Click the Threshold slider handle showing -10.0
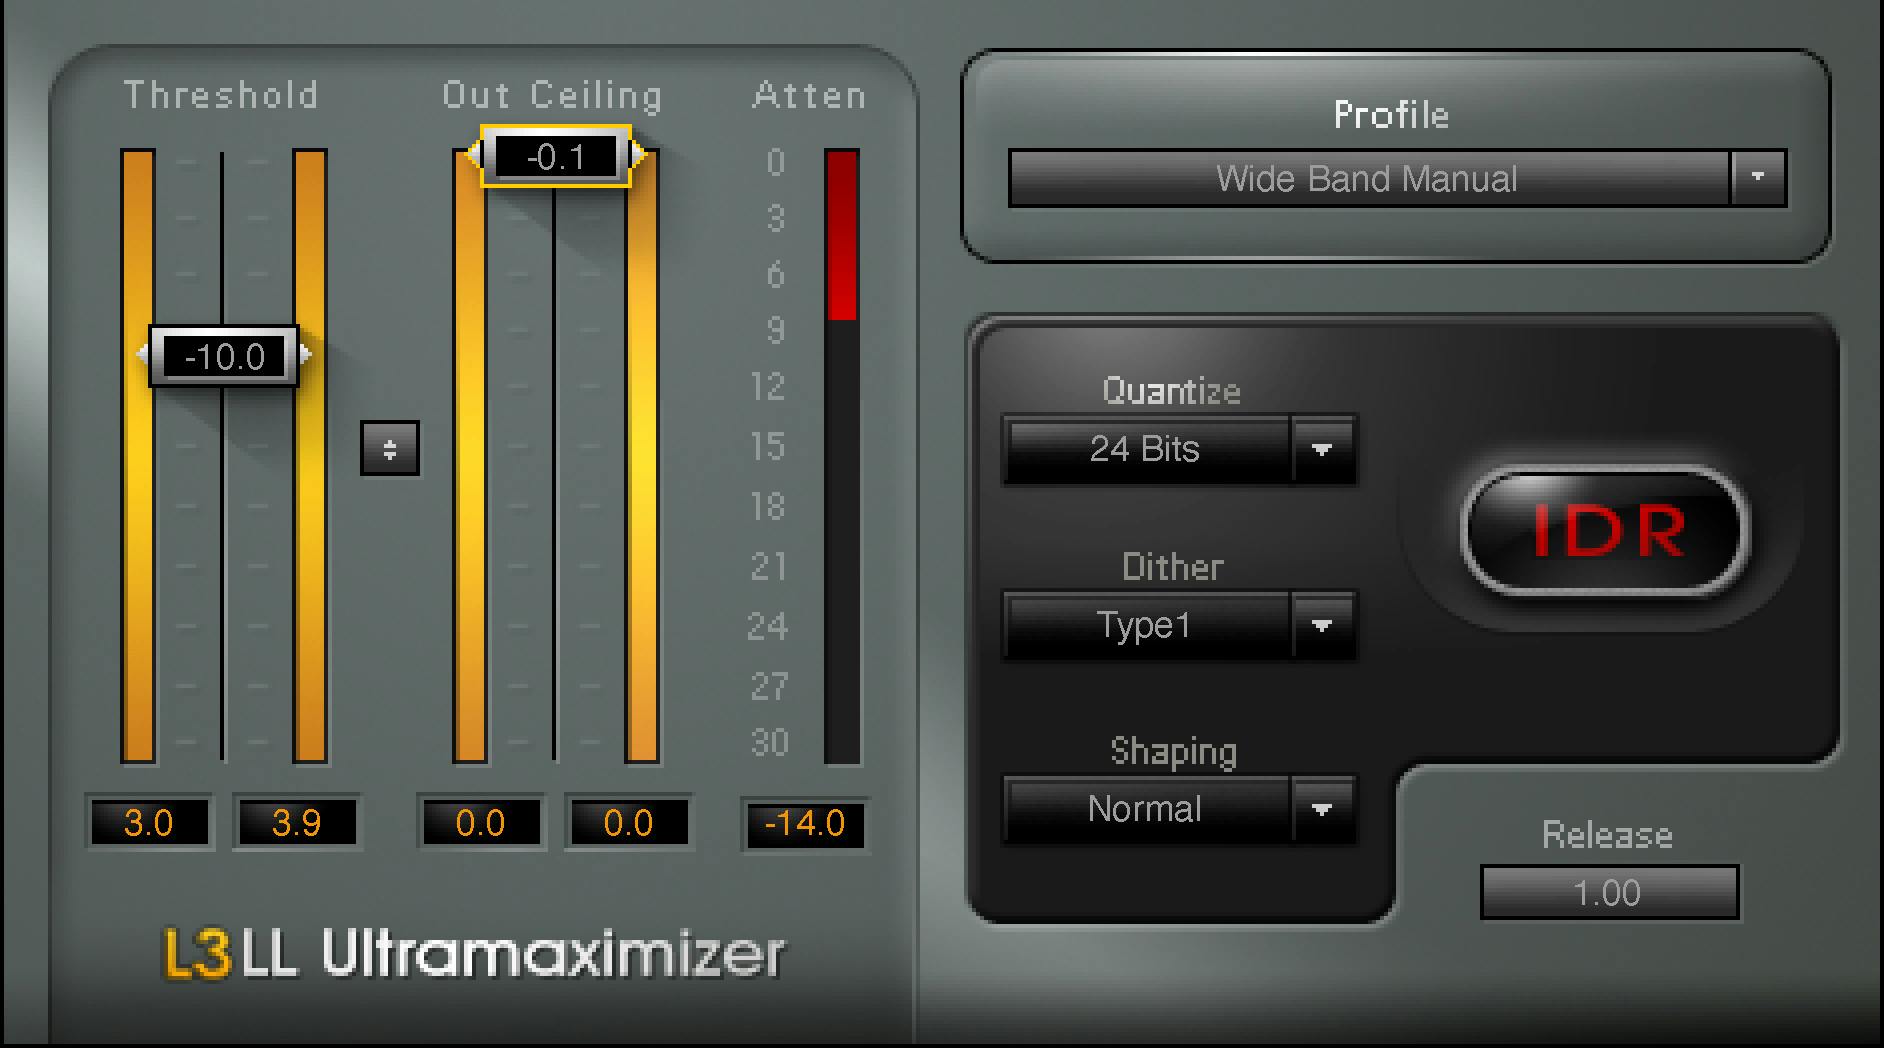 pos(224,356)
